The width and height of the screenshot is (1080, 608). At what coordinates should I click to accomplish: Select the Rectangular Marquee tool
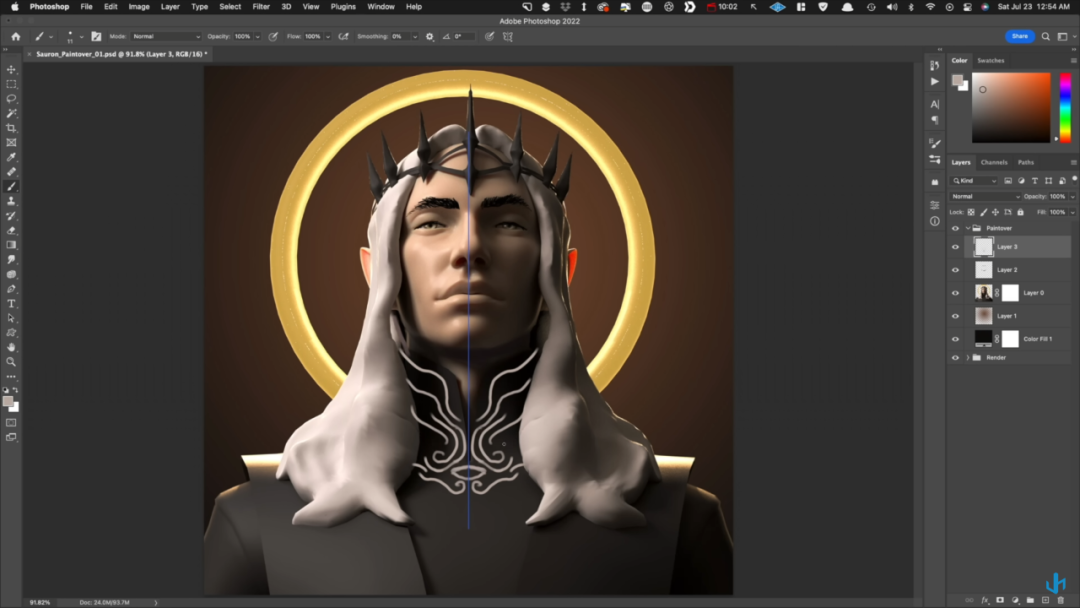point(11,84)
